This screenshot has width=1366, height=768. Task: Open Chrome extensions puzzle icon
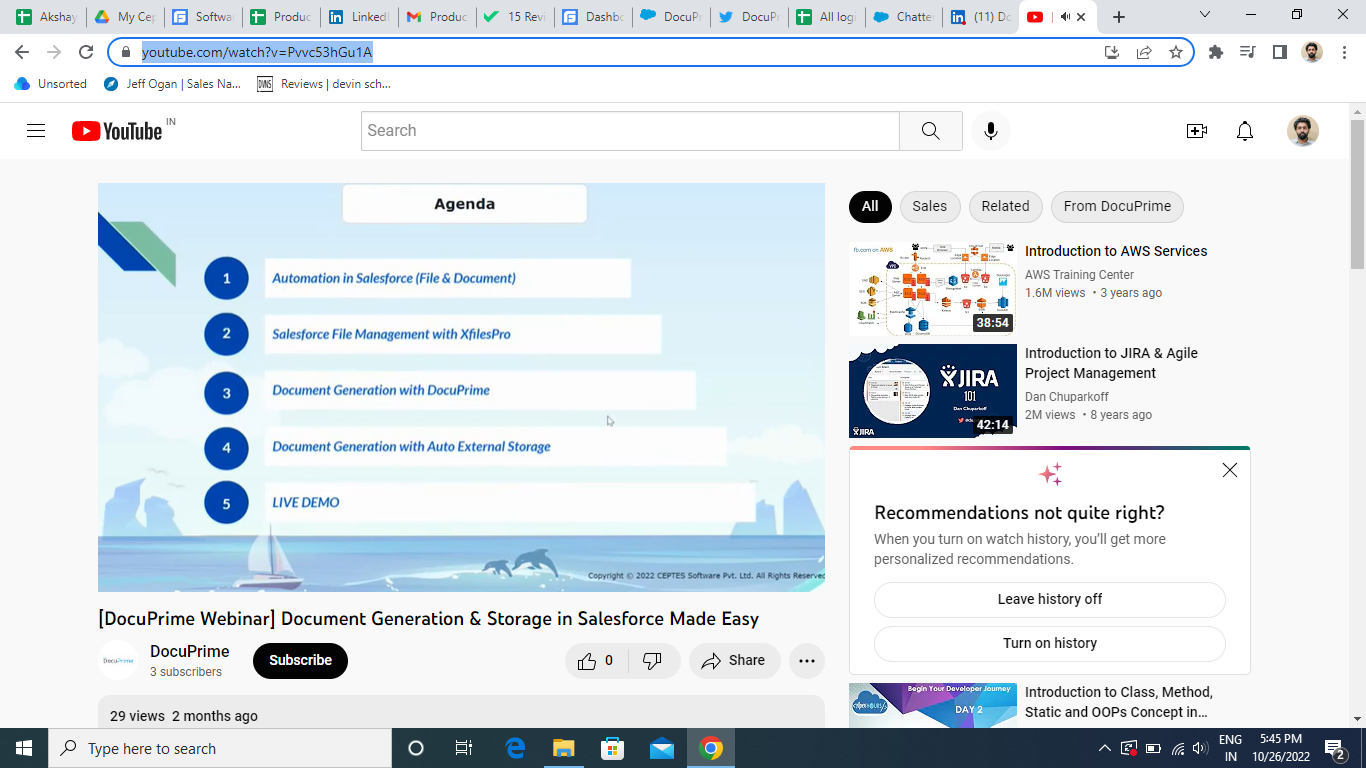(x=1216, y=52)
